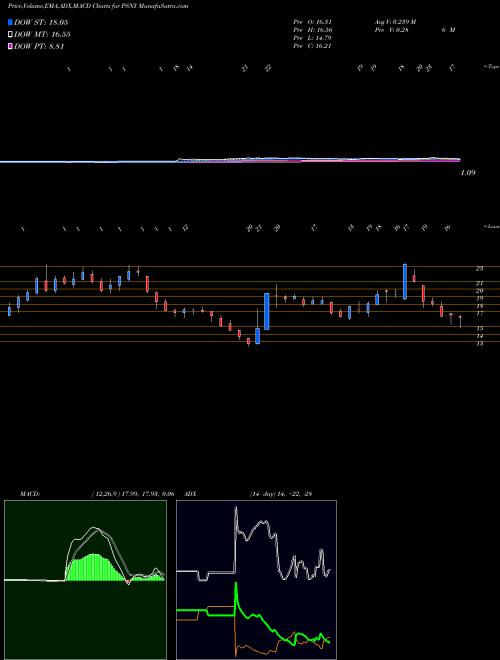Click the '1.09' value beside the EMA lines
This screenshot has height=660, width=500.
[468, 173]
